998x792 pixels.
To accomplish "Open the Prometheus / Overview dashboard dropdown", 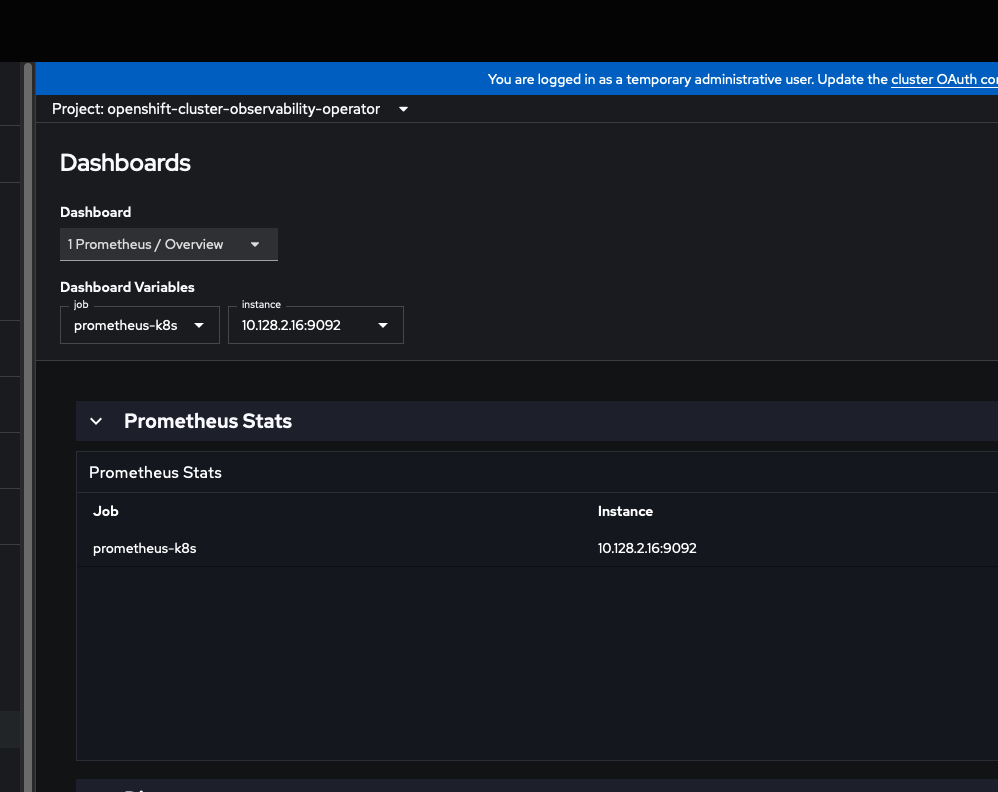I will coord(169,244).
